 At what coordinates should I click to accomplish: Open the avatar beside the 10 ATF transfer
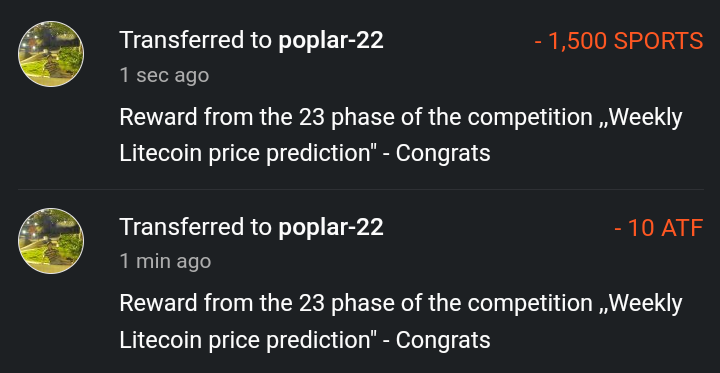click(x=51, y=241)
